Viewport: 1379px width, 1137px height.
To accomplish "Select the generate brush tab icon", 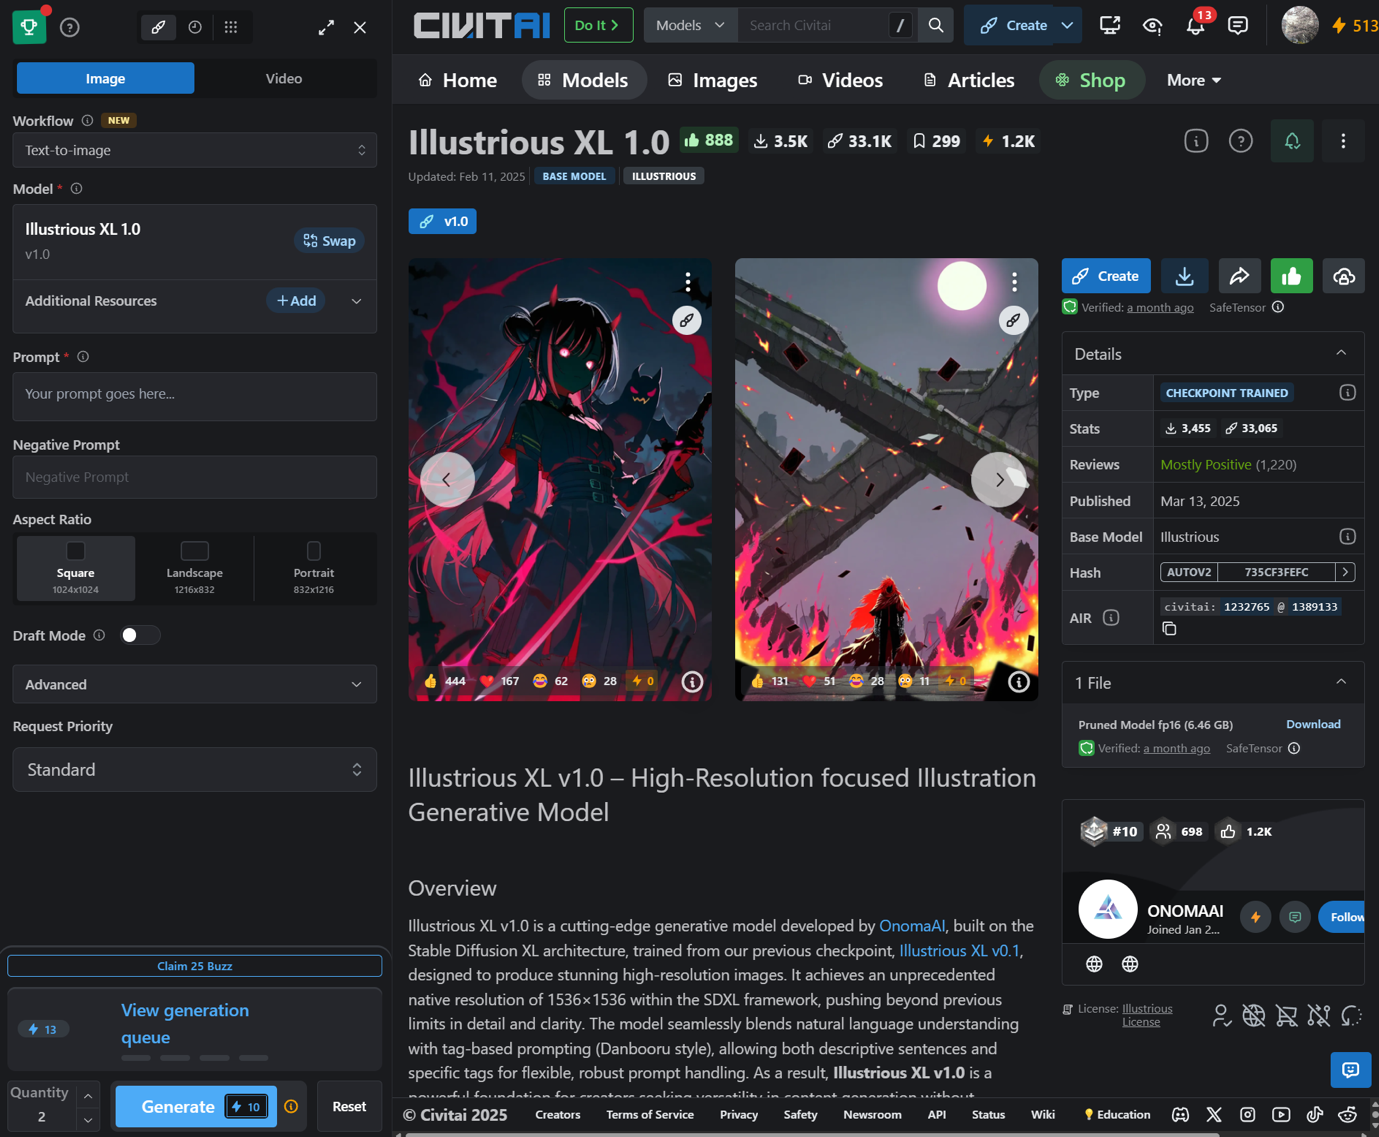I will [x=158, y=27].
